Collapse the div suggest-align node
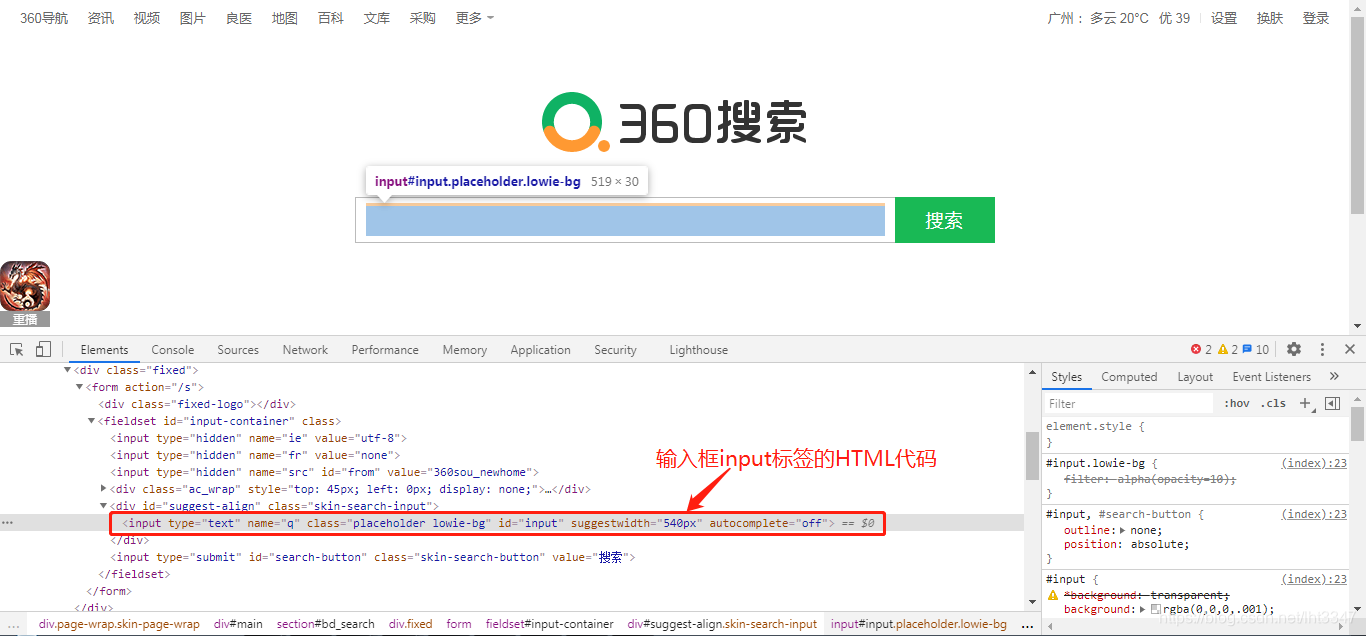This screenshot has width=1366, height=636. tap(104, 506)
